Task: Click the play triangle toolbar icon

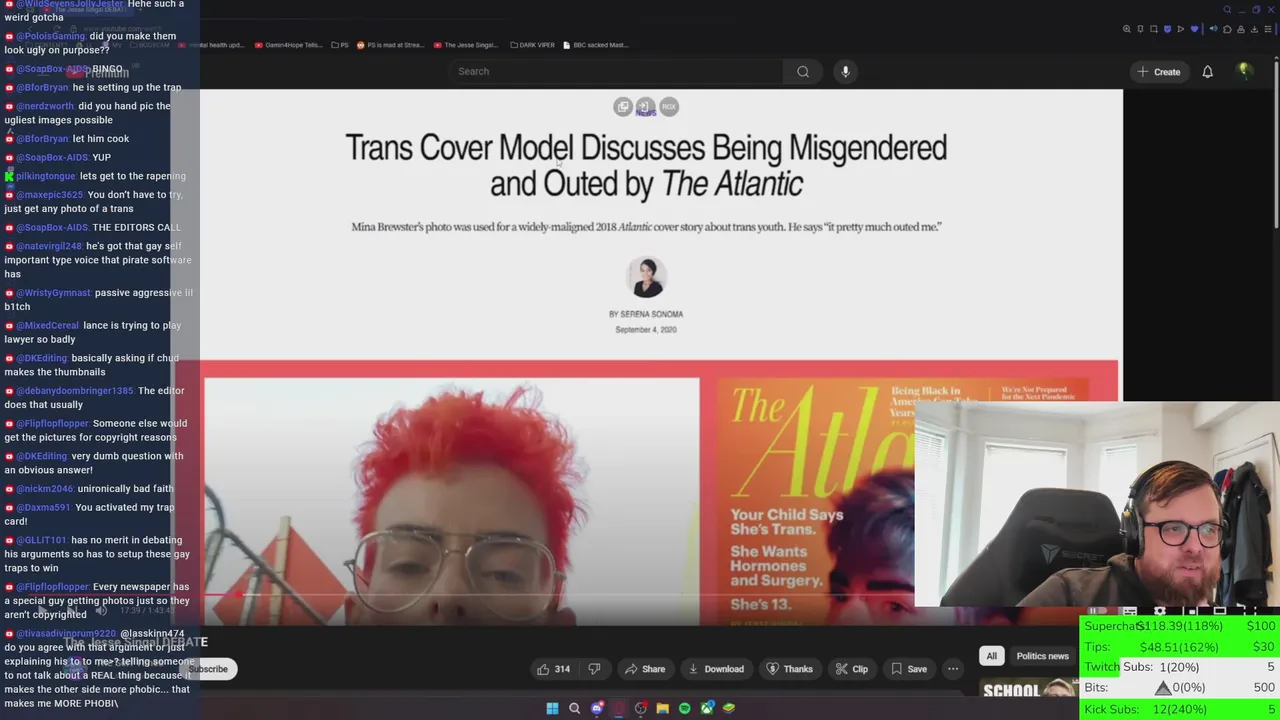Action: click(1180, 29)
